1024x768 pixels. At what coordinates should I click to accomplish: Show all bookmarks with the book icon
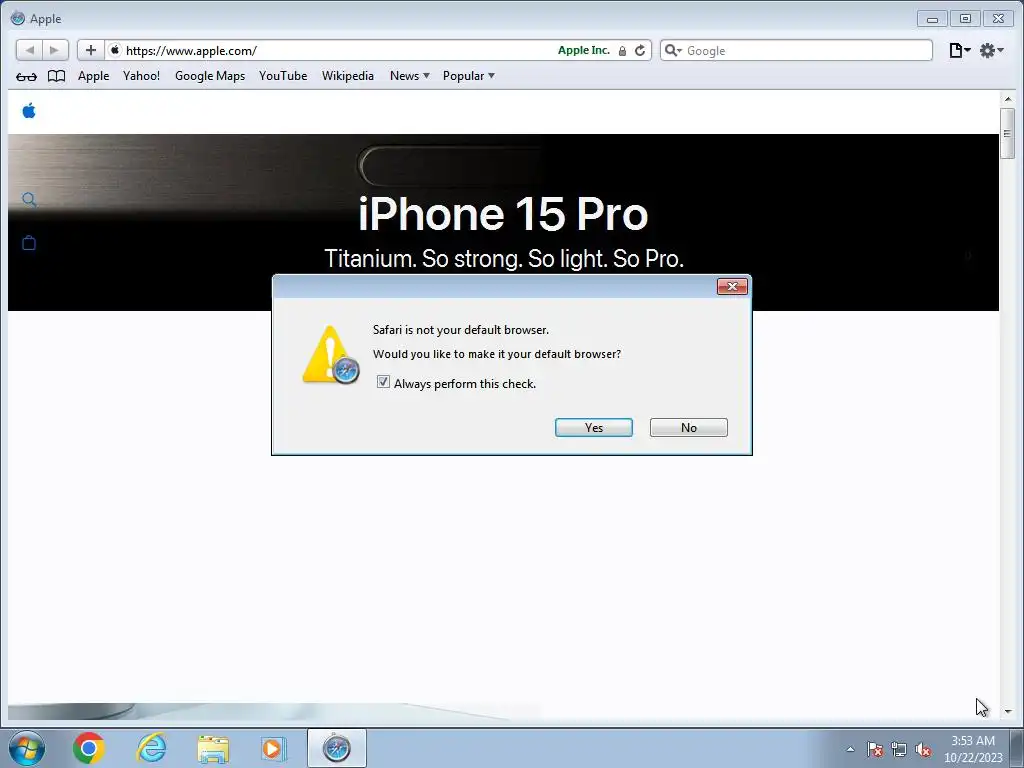pos(57,76)
